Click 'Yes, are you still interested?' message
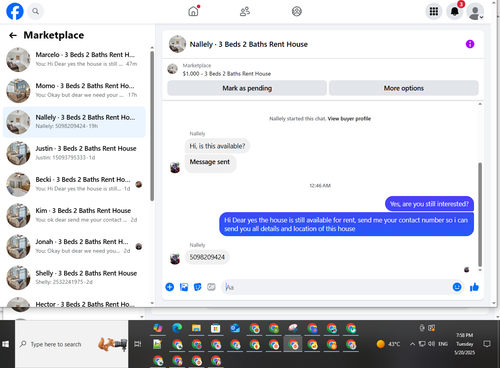The width and height of the screenshot is (500, 368). point(429,204)
